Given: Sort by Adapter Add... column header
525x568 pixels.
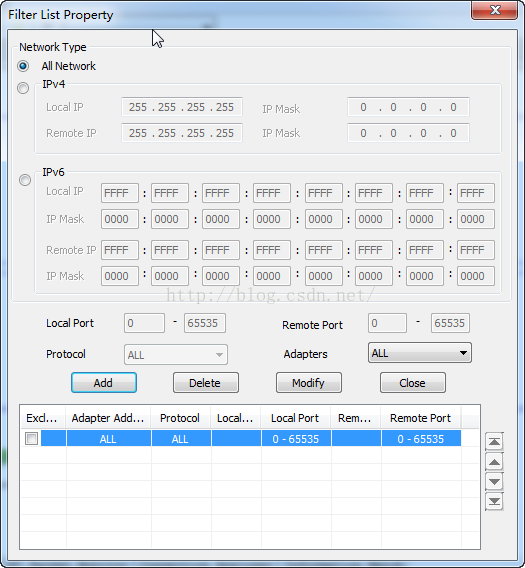Looking at the screenshot, I should [x=108, y=418].
